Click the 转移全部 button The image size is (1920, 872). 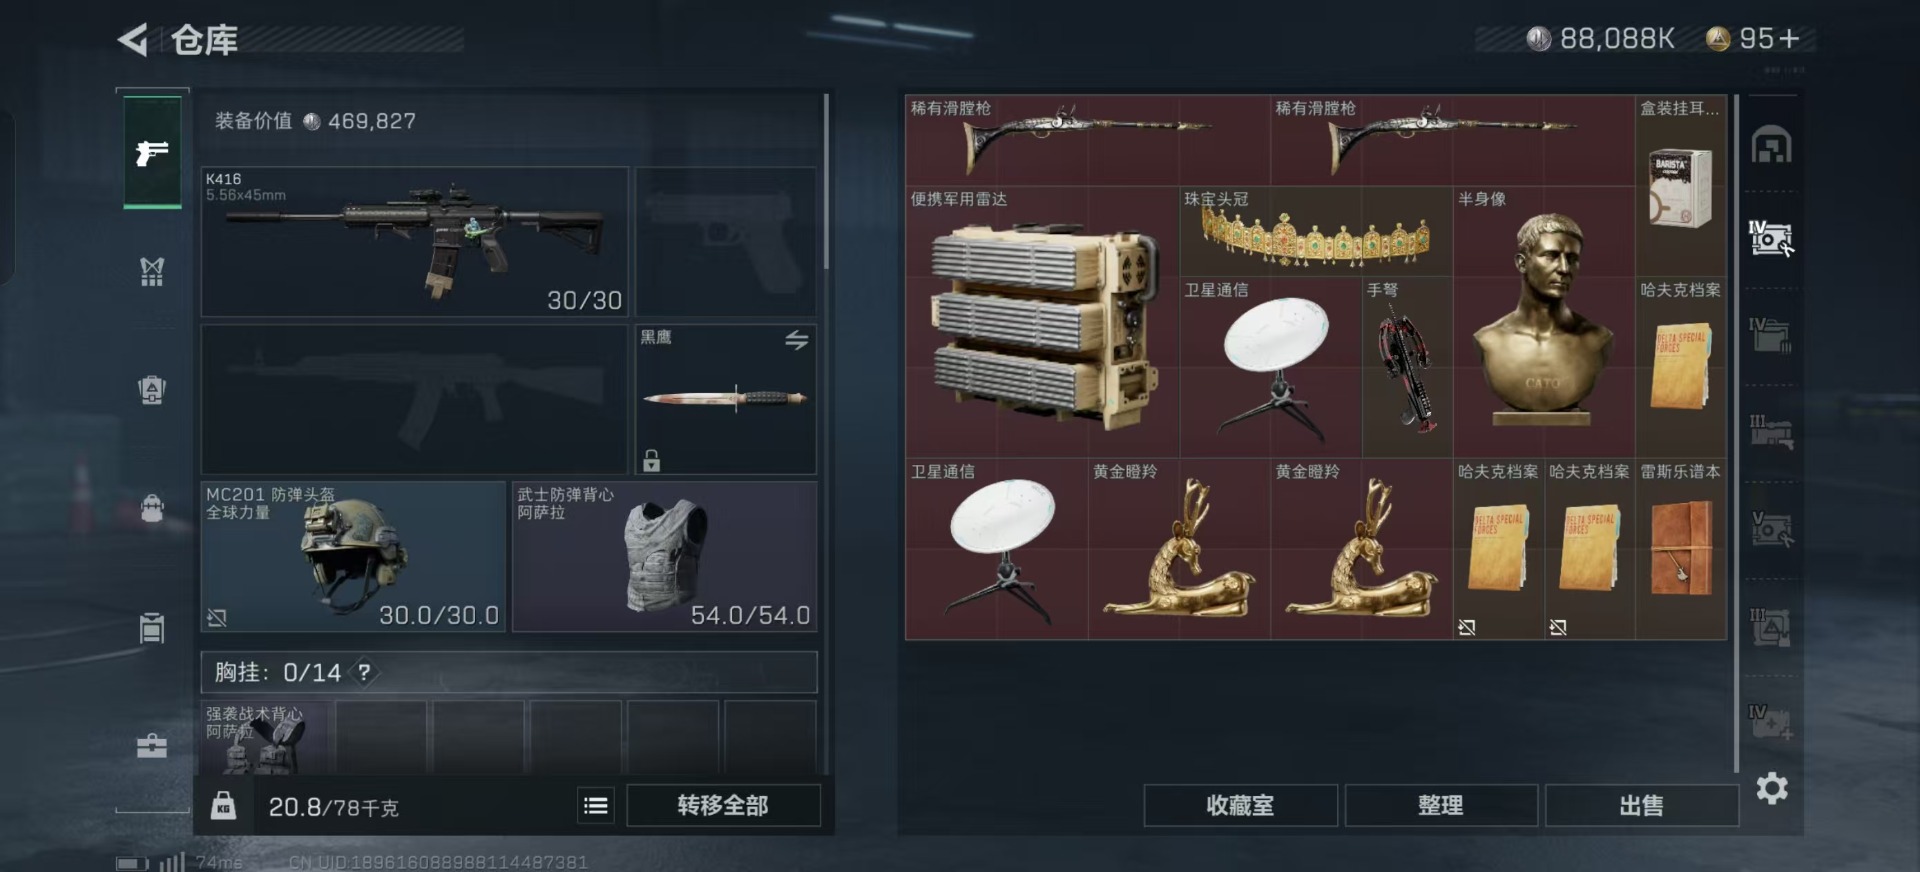[723, 805]
